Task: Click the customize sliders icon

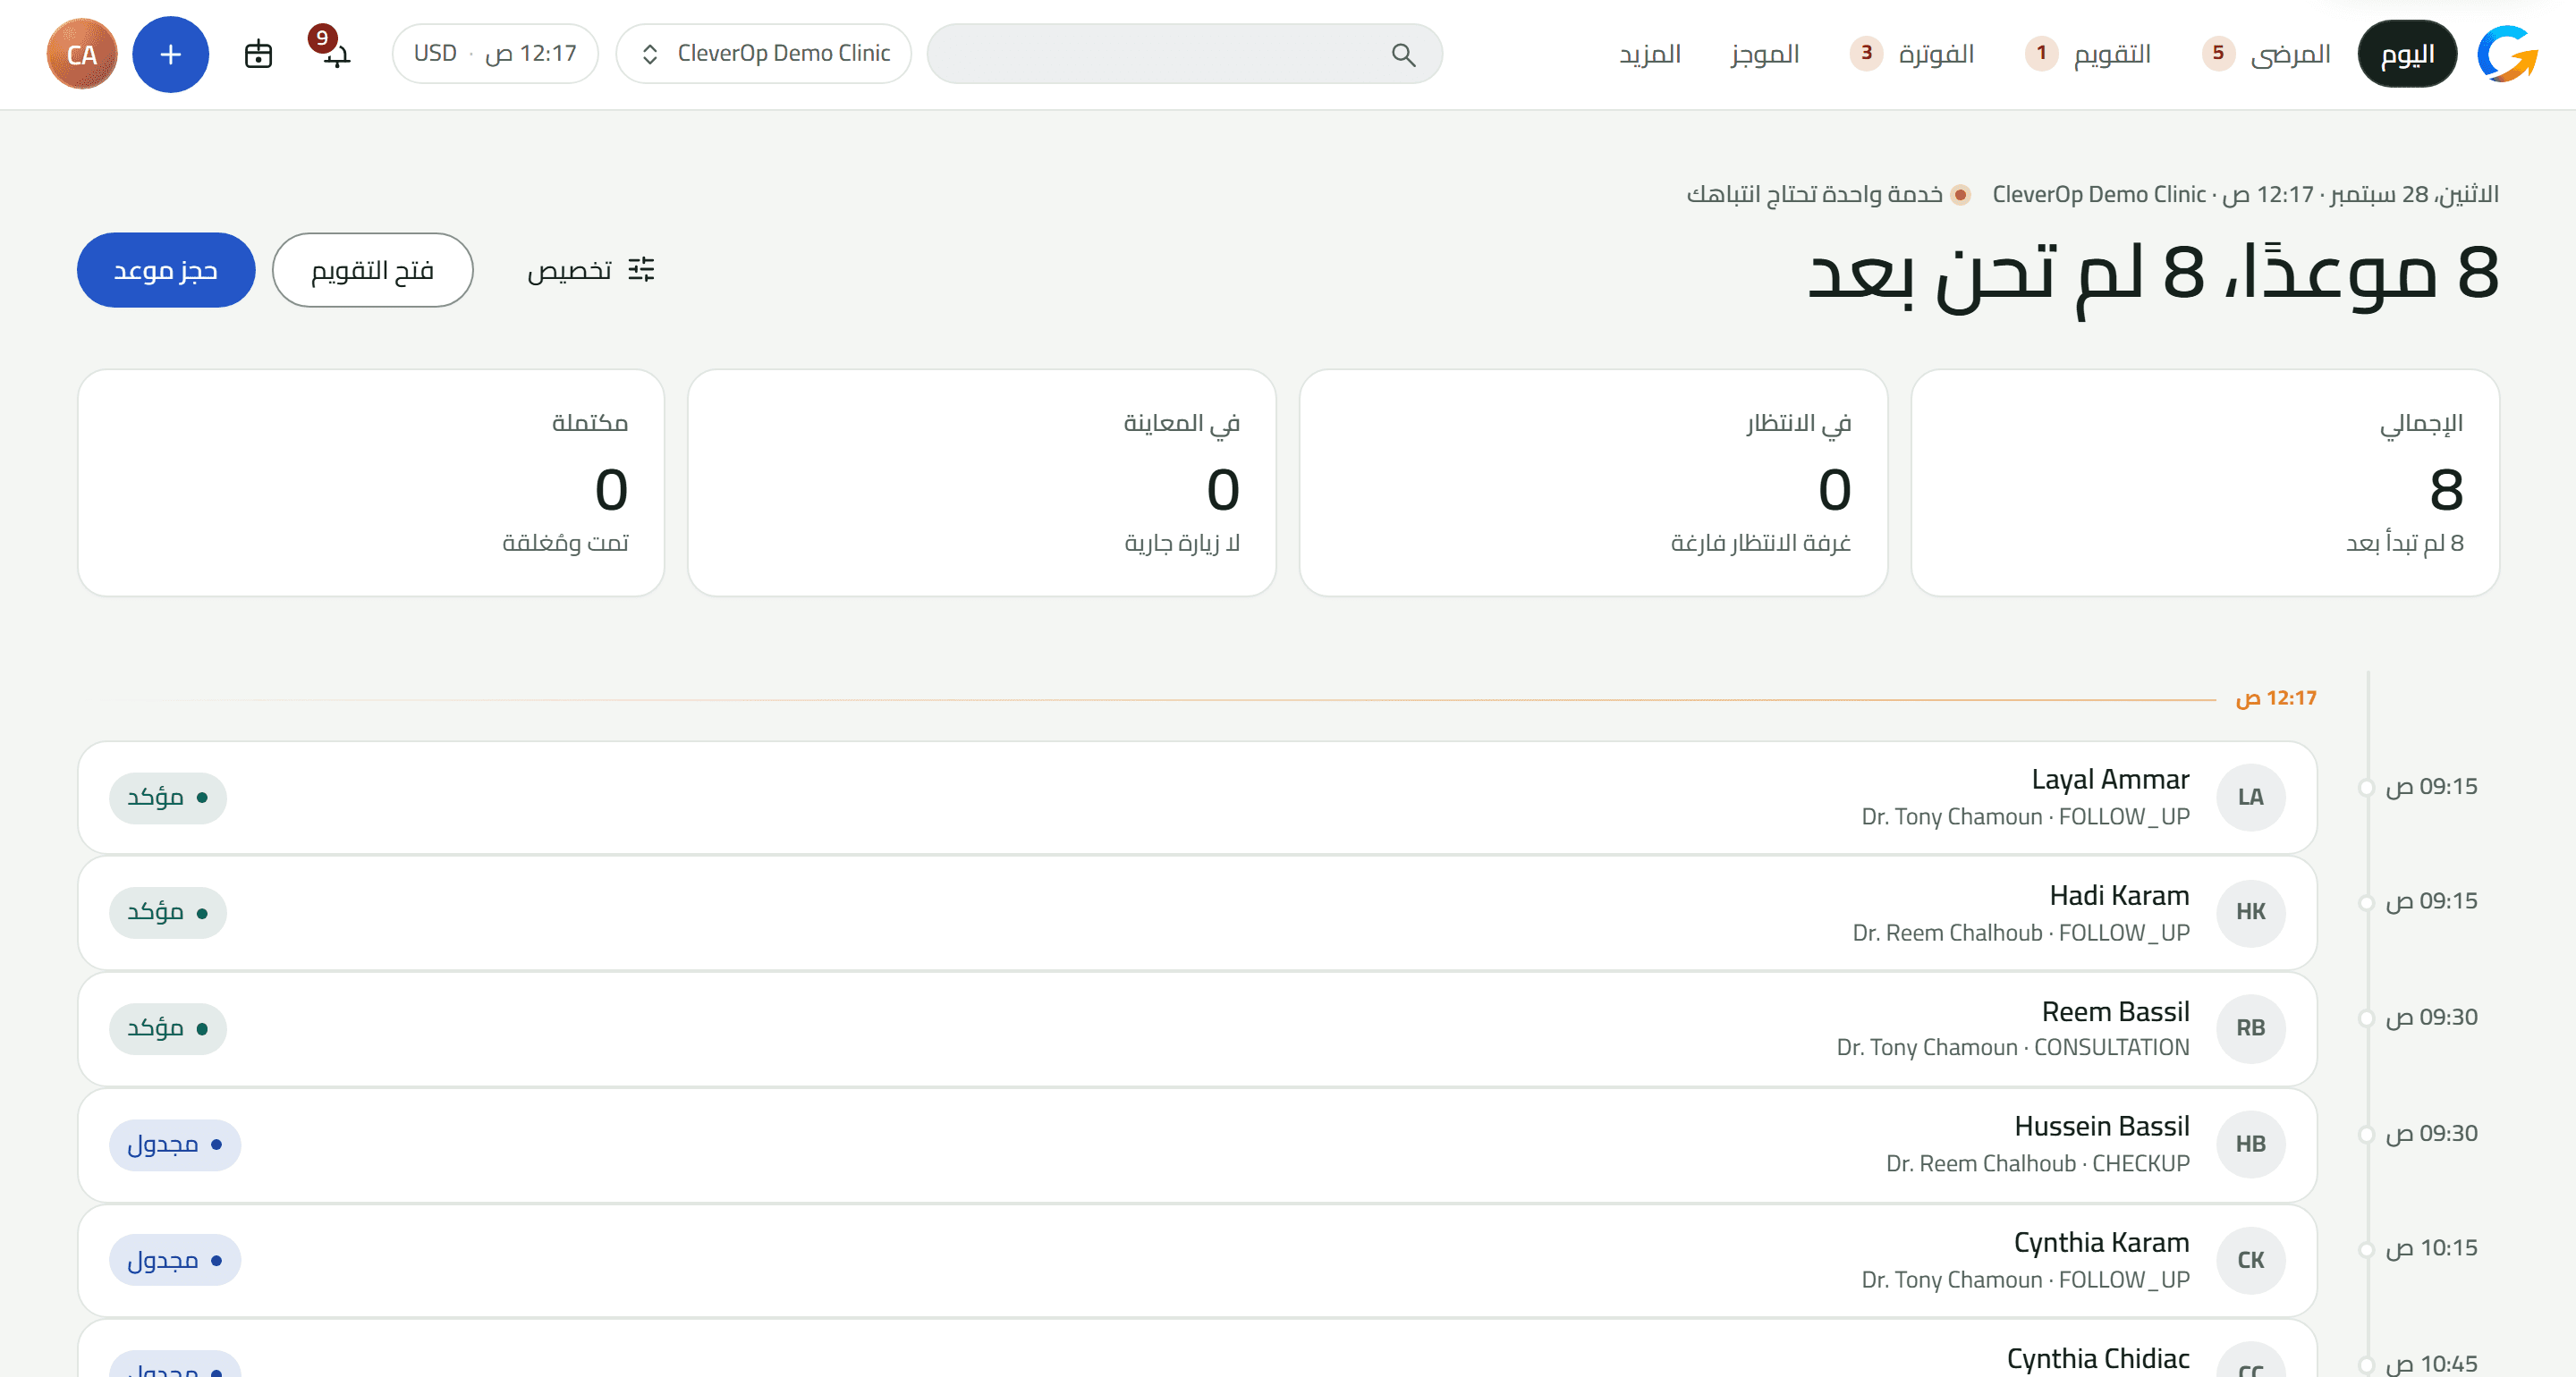Action: point(641,270)
